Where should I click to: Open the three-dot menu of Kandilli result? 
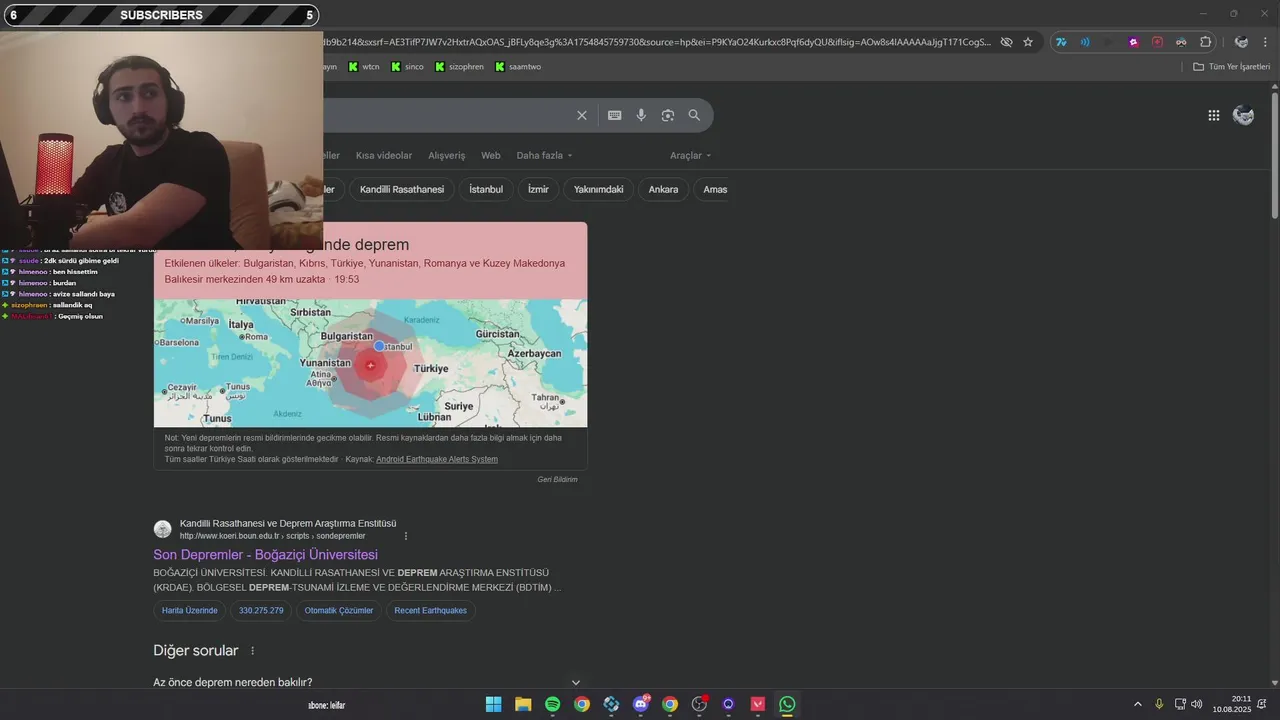405,536
